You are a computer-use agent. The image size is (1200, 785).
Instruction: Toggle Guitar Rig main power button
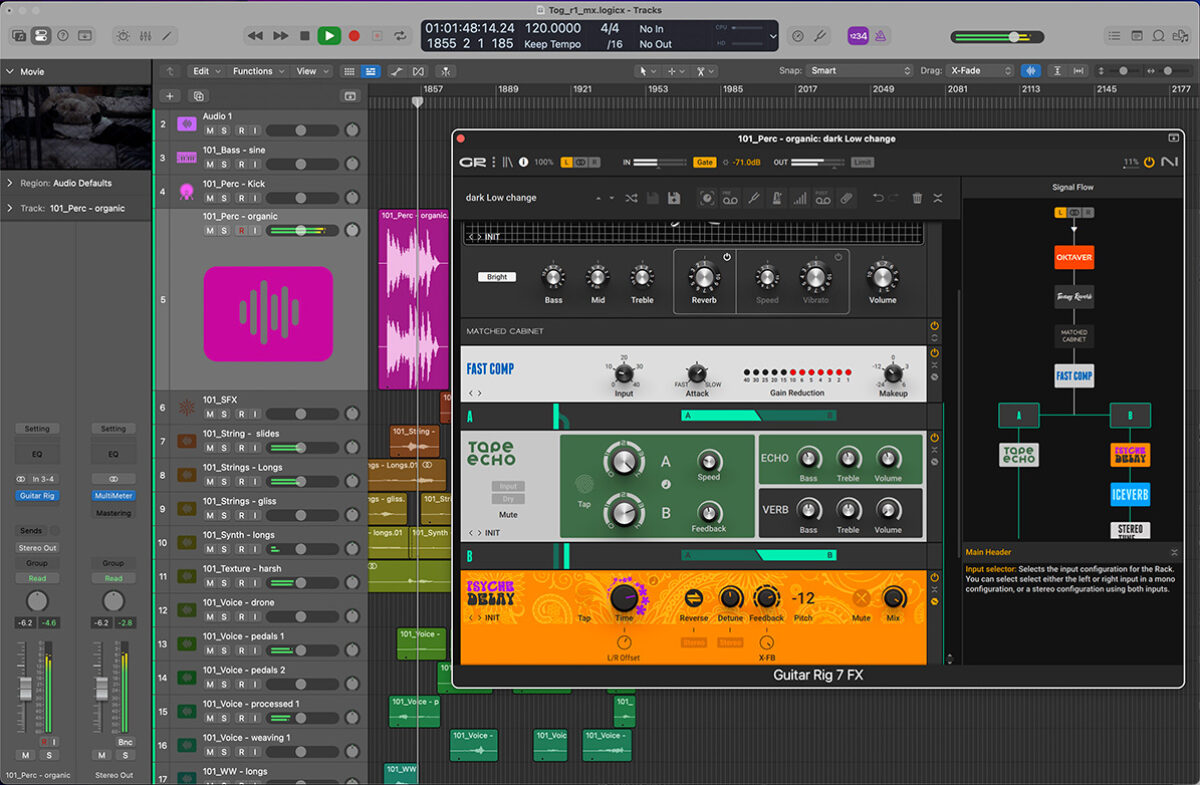[x=1149, y=162]
